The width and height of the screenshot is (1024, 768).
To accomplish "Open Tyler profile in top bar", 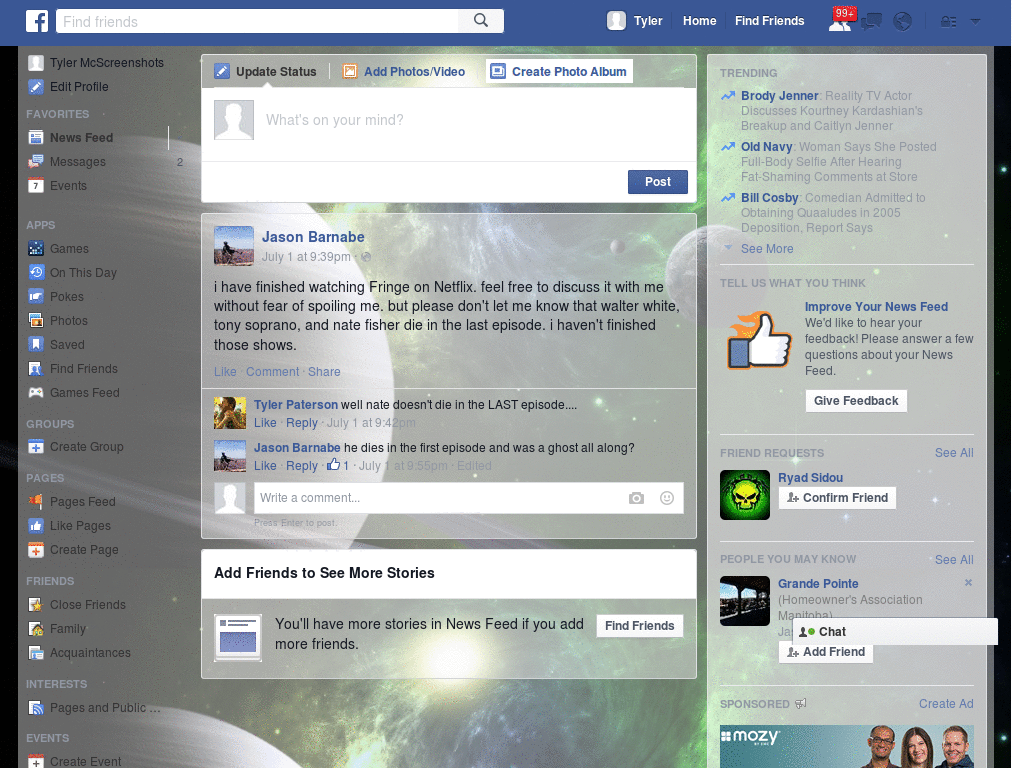I will point(635,21).
